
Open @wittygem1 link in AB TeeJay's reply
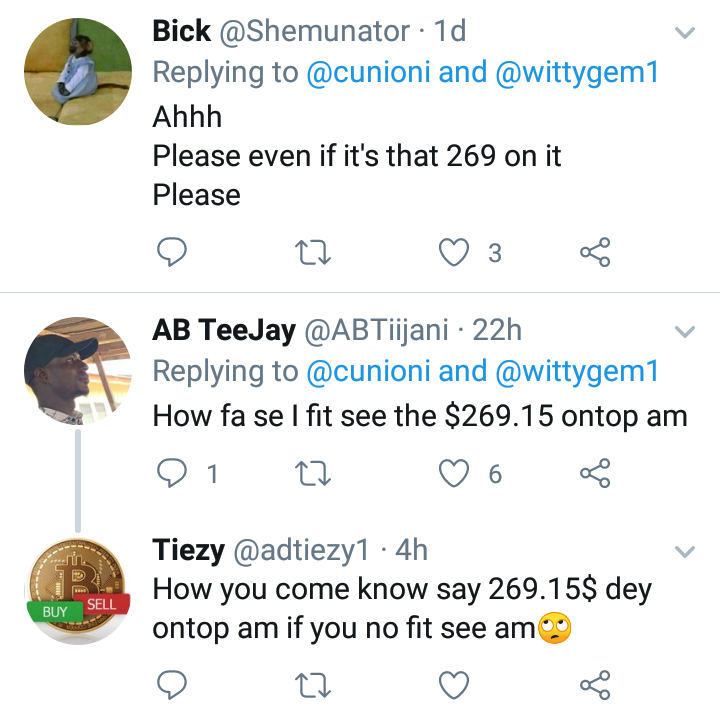click(578, 372)
